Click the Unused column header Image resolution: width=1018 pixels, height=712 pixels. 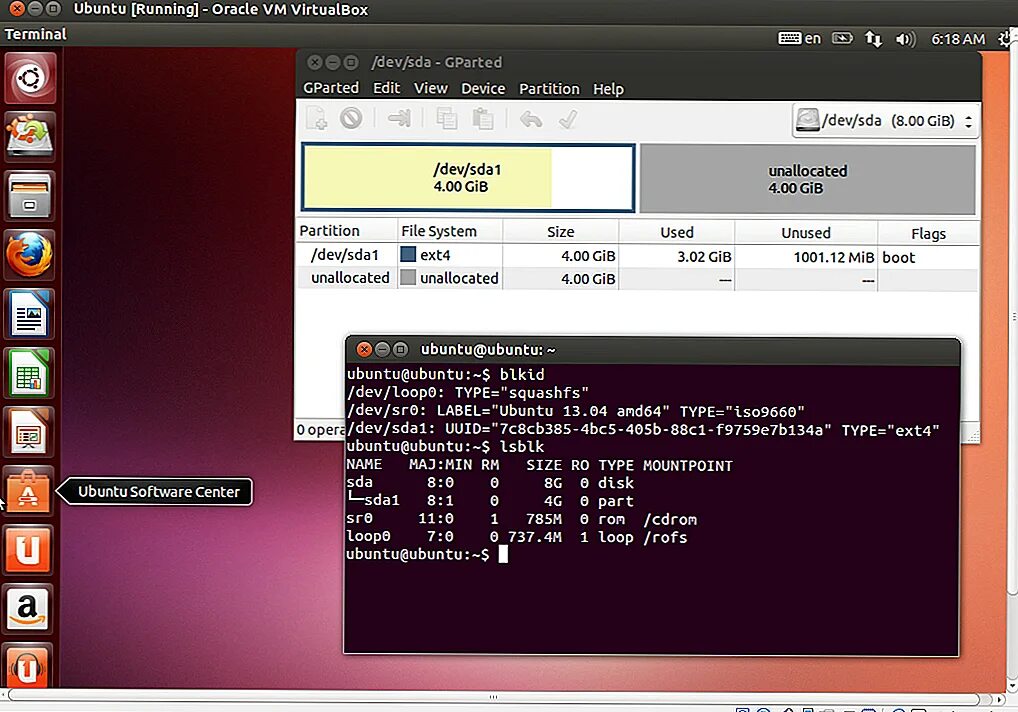(x=806, y=233)
